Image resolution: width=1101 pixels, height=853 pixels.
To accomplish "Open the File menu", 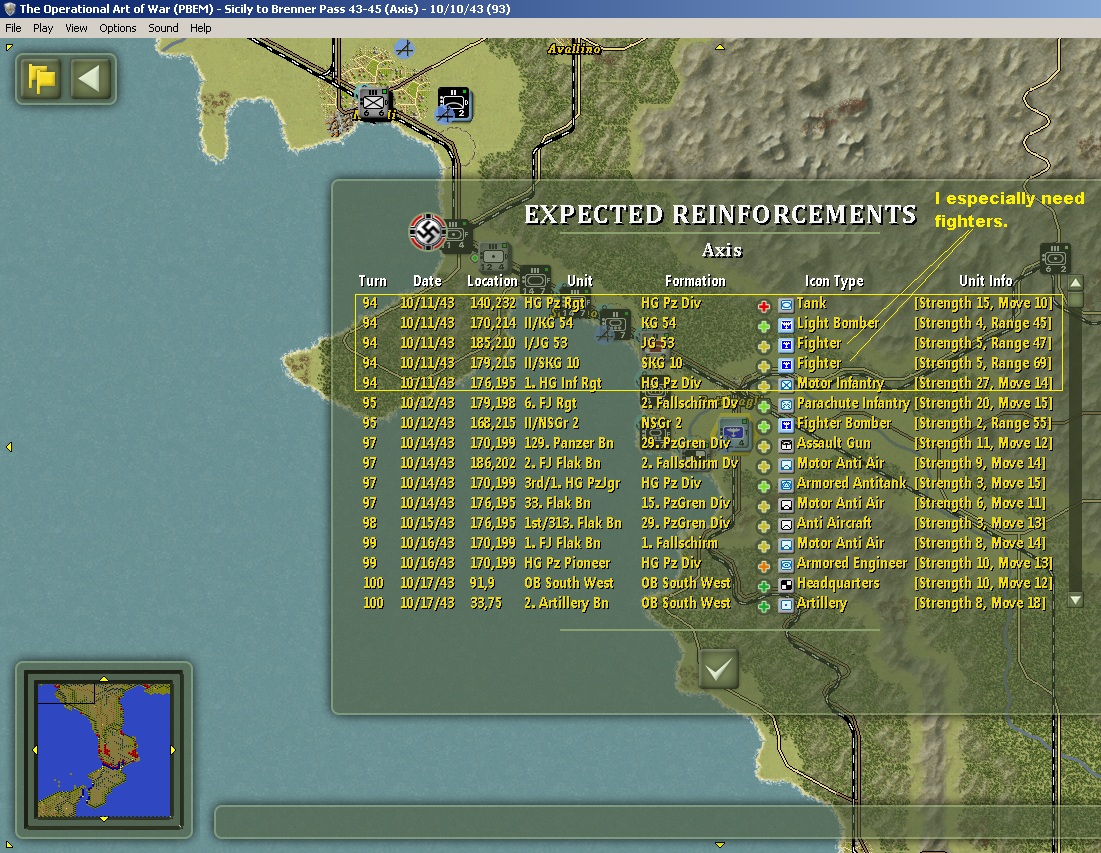I will (13, 28).
